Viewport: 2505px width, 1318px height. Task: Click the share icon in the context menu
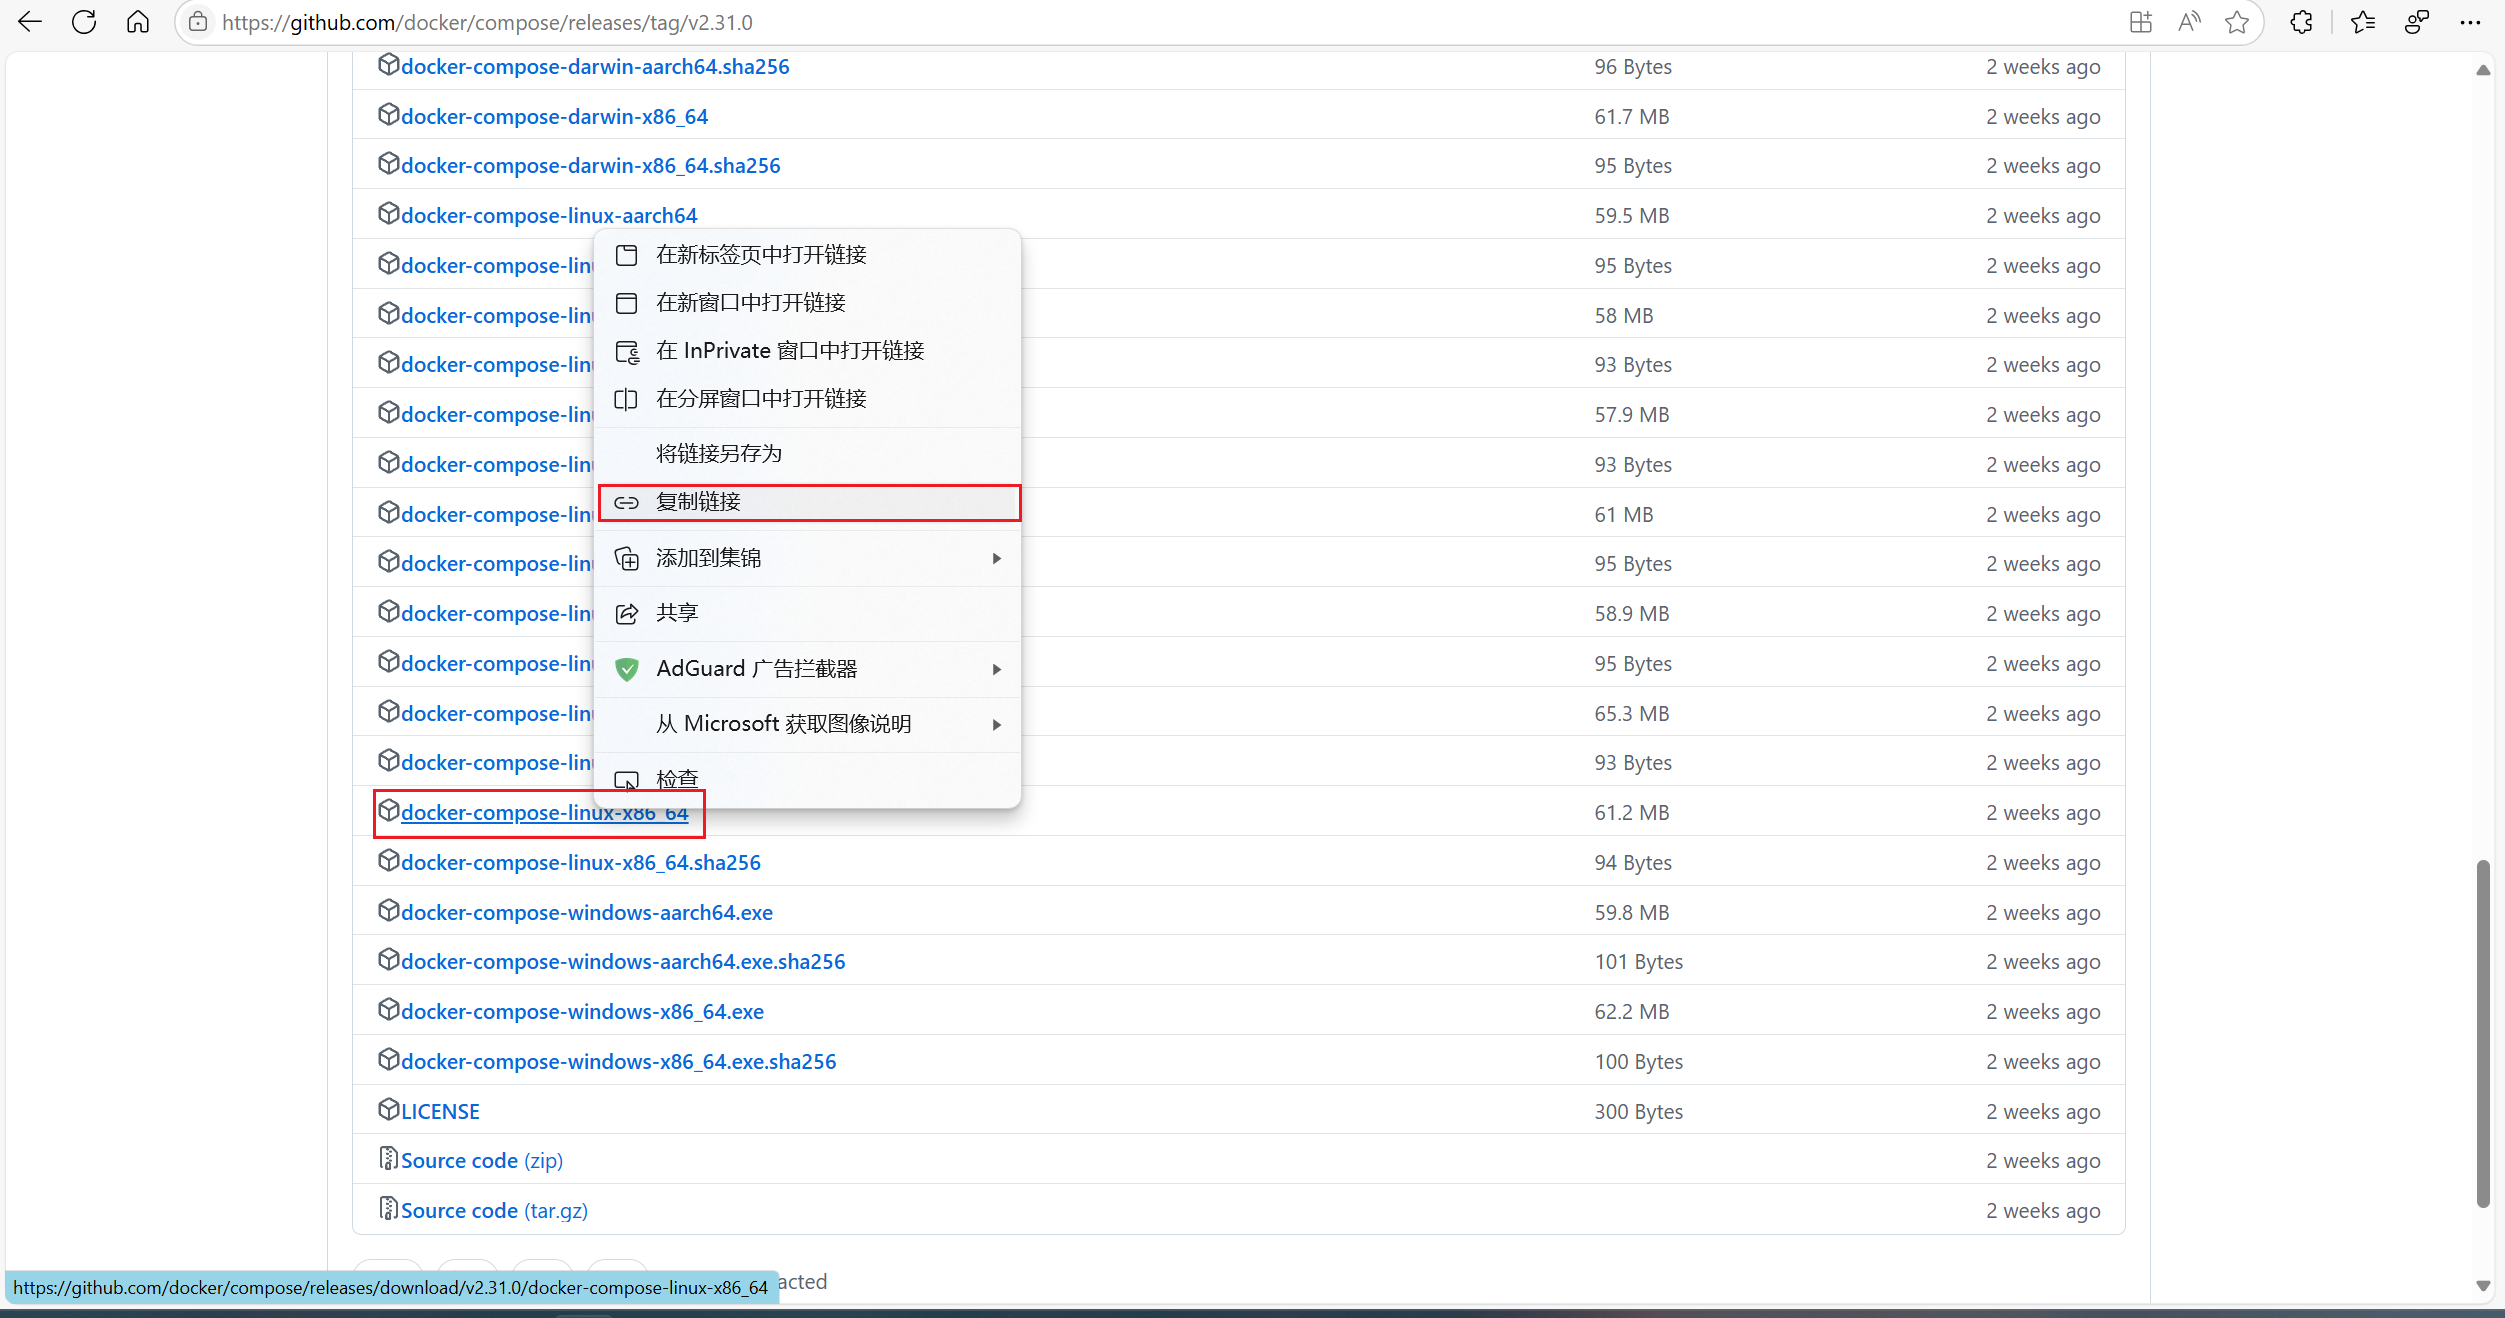627,613
